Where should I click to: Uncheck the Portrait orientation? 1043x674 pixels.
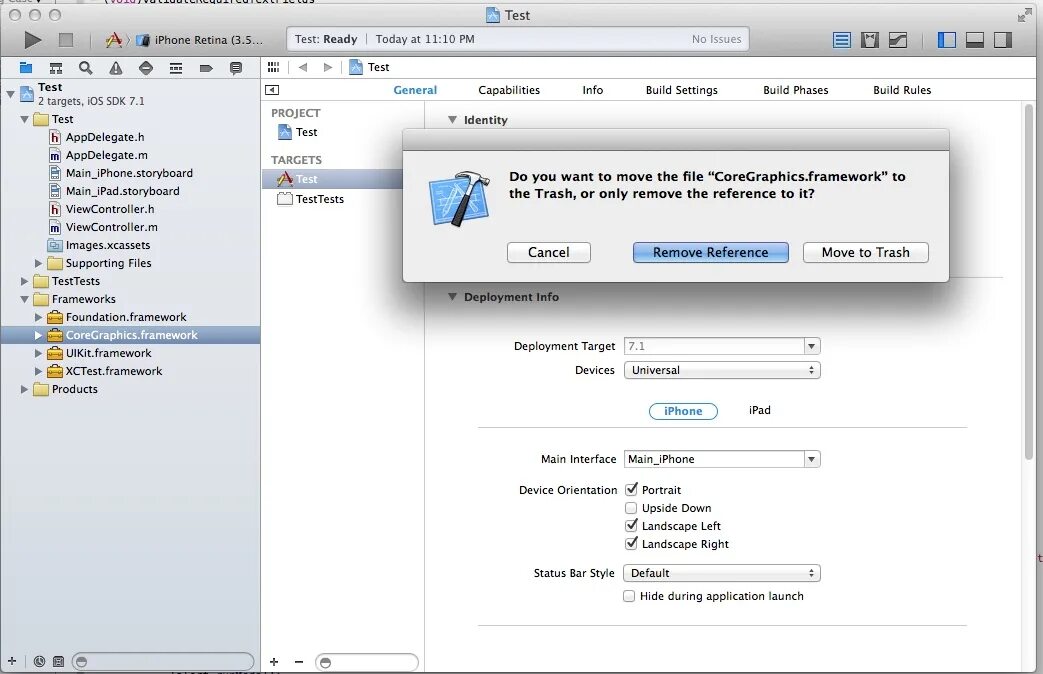pyautogui.click(x=631, y=490)
